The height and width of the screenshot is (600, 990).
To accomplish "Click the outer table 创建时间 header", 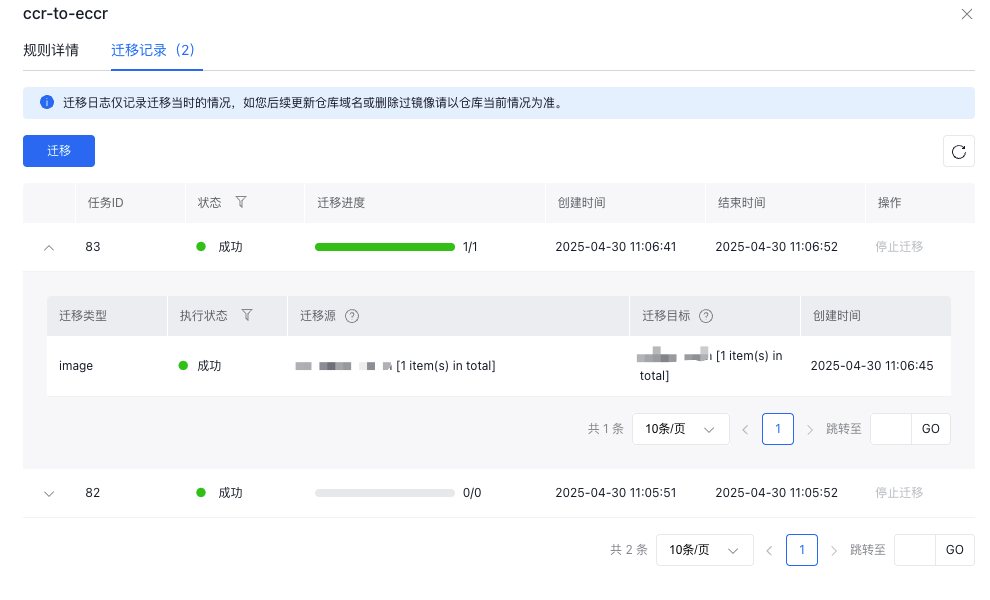I will click(581, 203).
